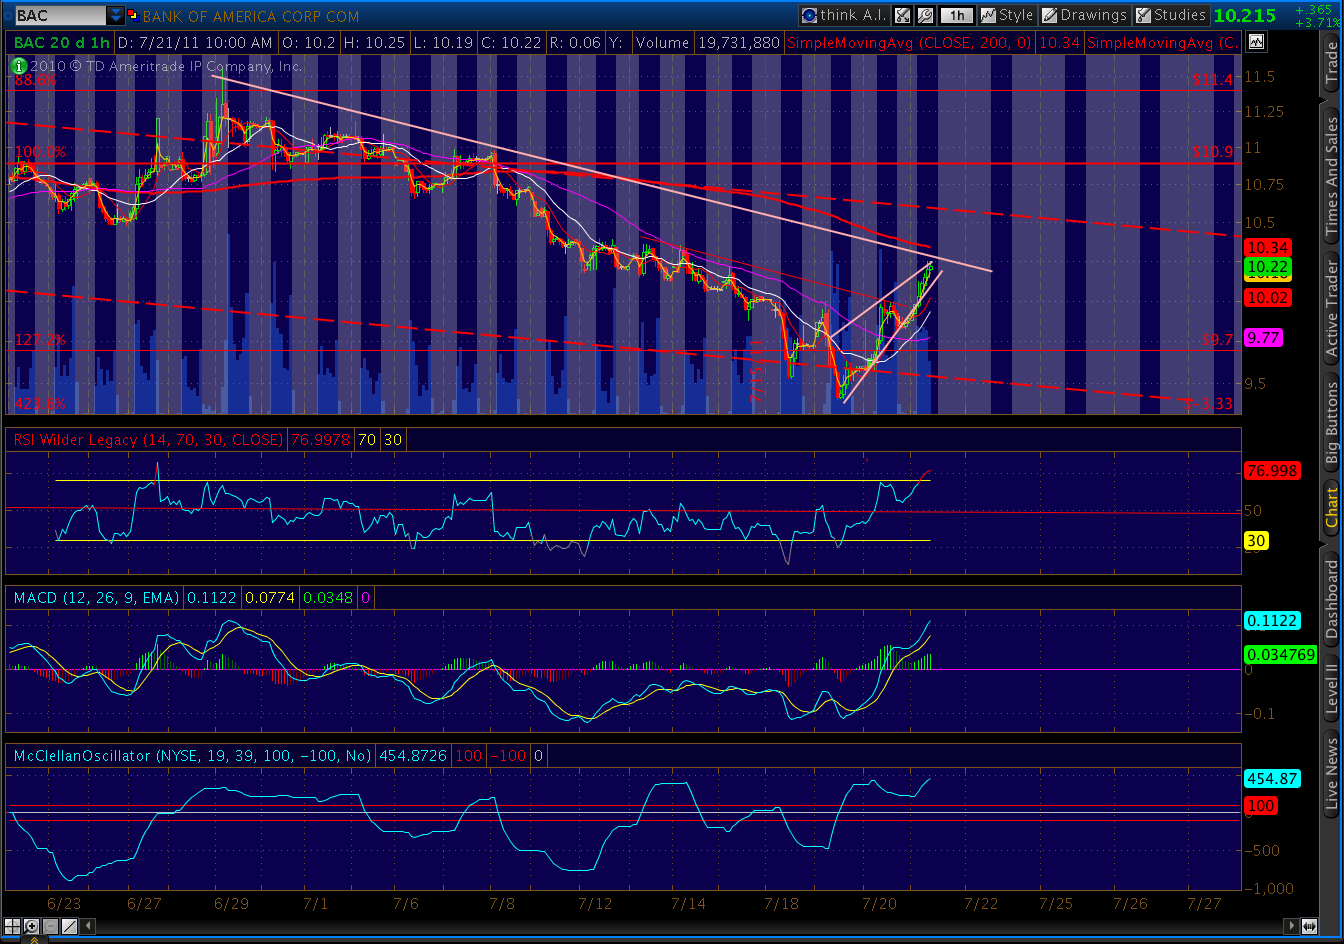The height and width of the screenshot is (944, 1344).
Task: Click the D: 7/21/11 10:00 AM readout
Action: tap(195, 43)
